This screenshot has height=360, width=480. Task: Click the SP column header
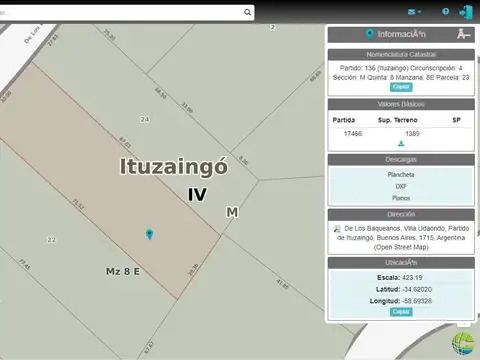coord(456,120)
